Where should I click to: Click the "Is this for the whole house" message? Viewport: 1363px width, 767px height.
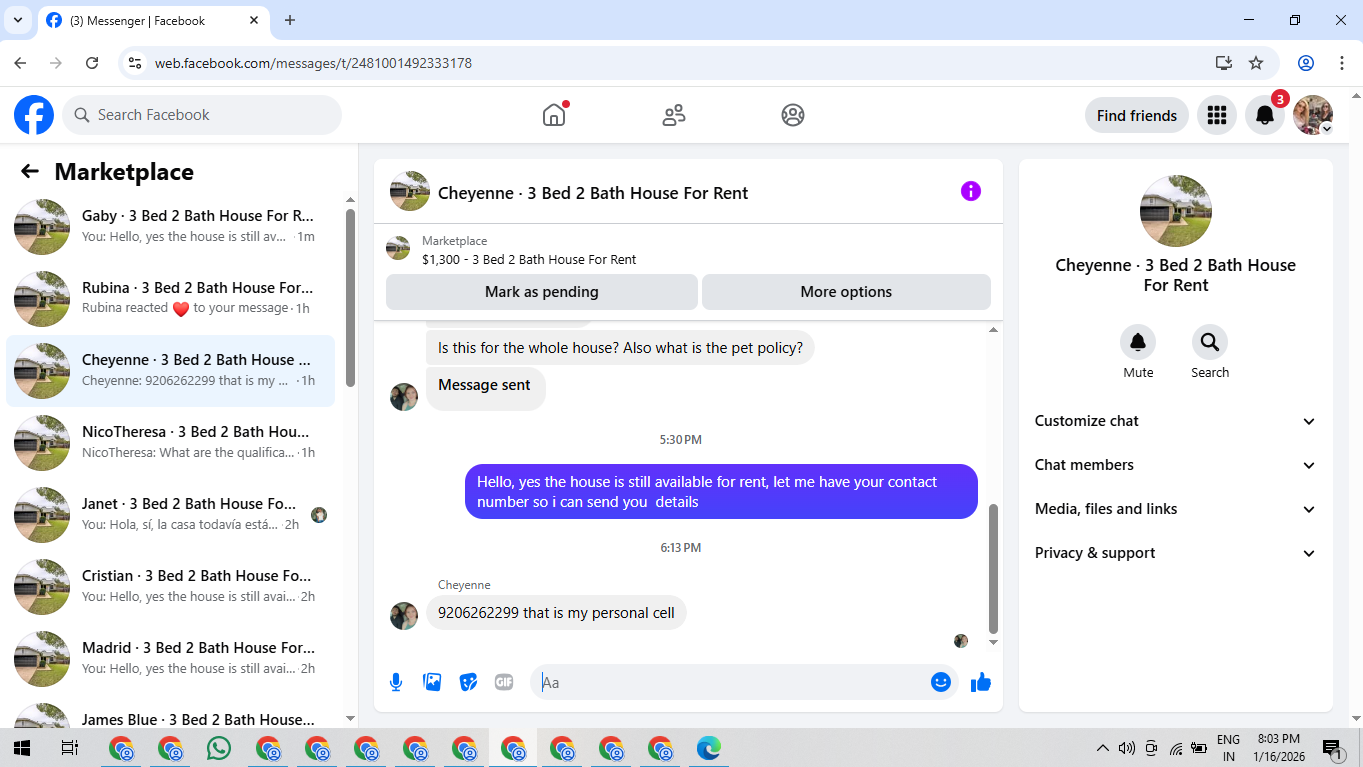click(620, 348)
